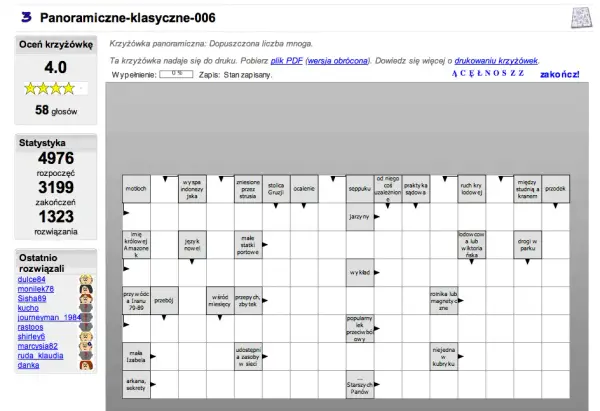The width and height of the screenshot is (600, 411).
Task: Click avatar icon beside dulce84
Action: tap(86, 279)
